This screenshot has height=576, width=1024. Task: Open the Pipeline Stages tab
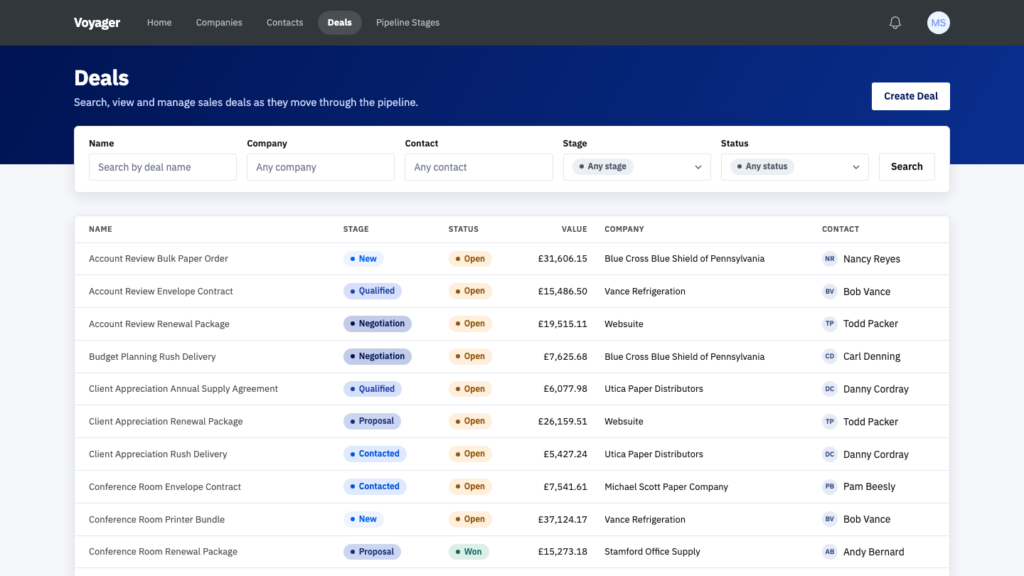point(408,23)
